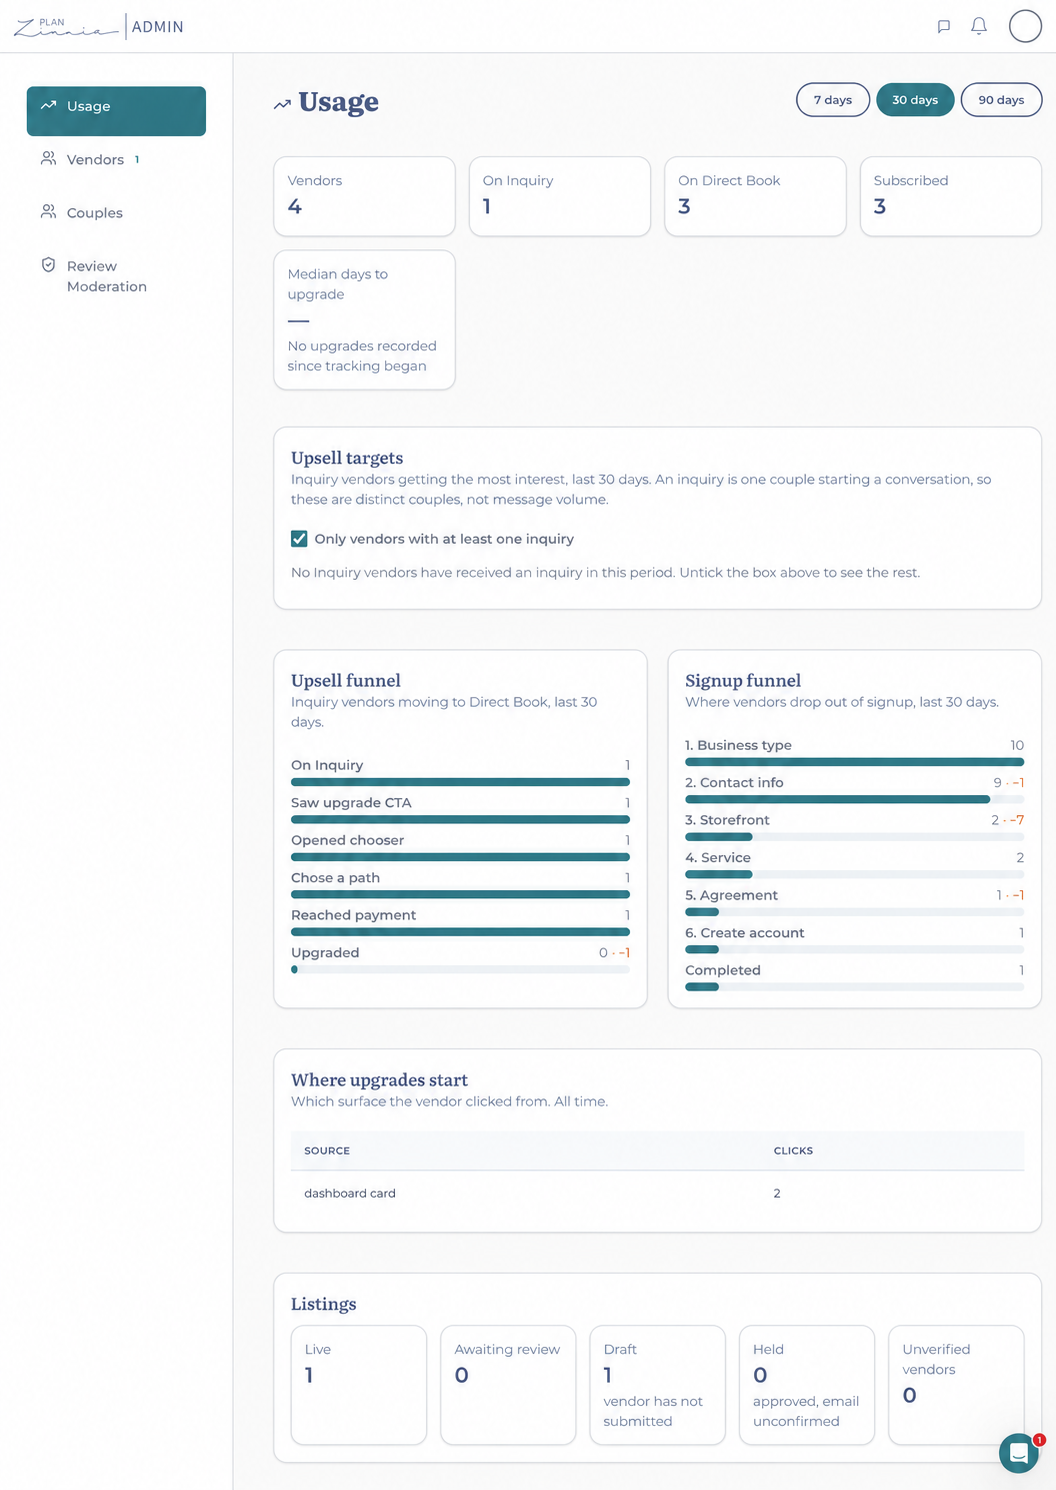Click the trend icon beside Usage heading
1056x1490 pixels.
pyautogui.click(x=282, y=104)
